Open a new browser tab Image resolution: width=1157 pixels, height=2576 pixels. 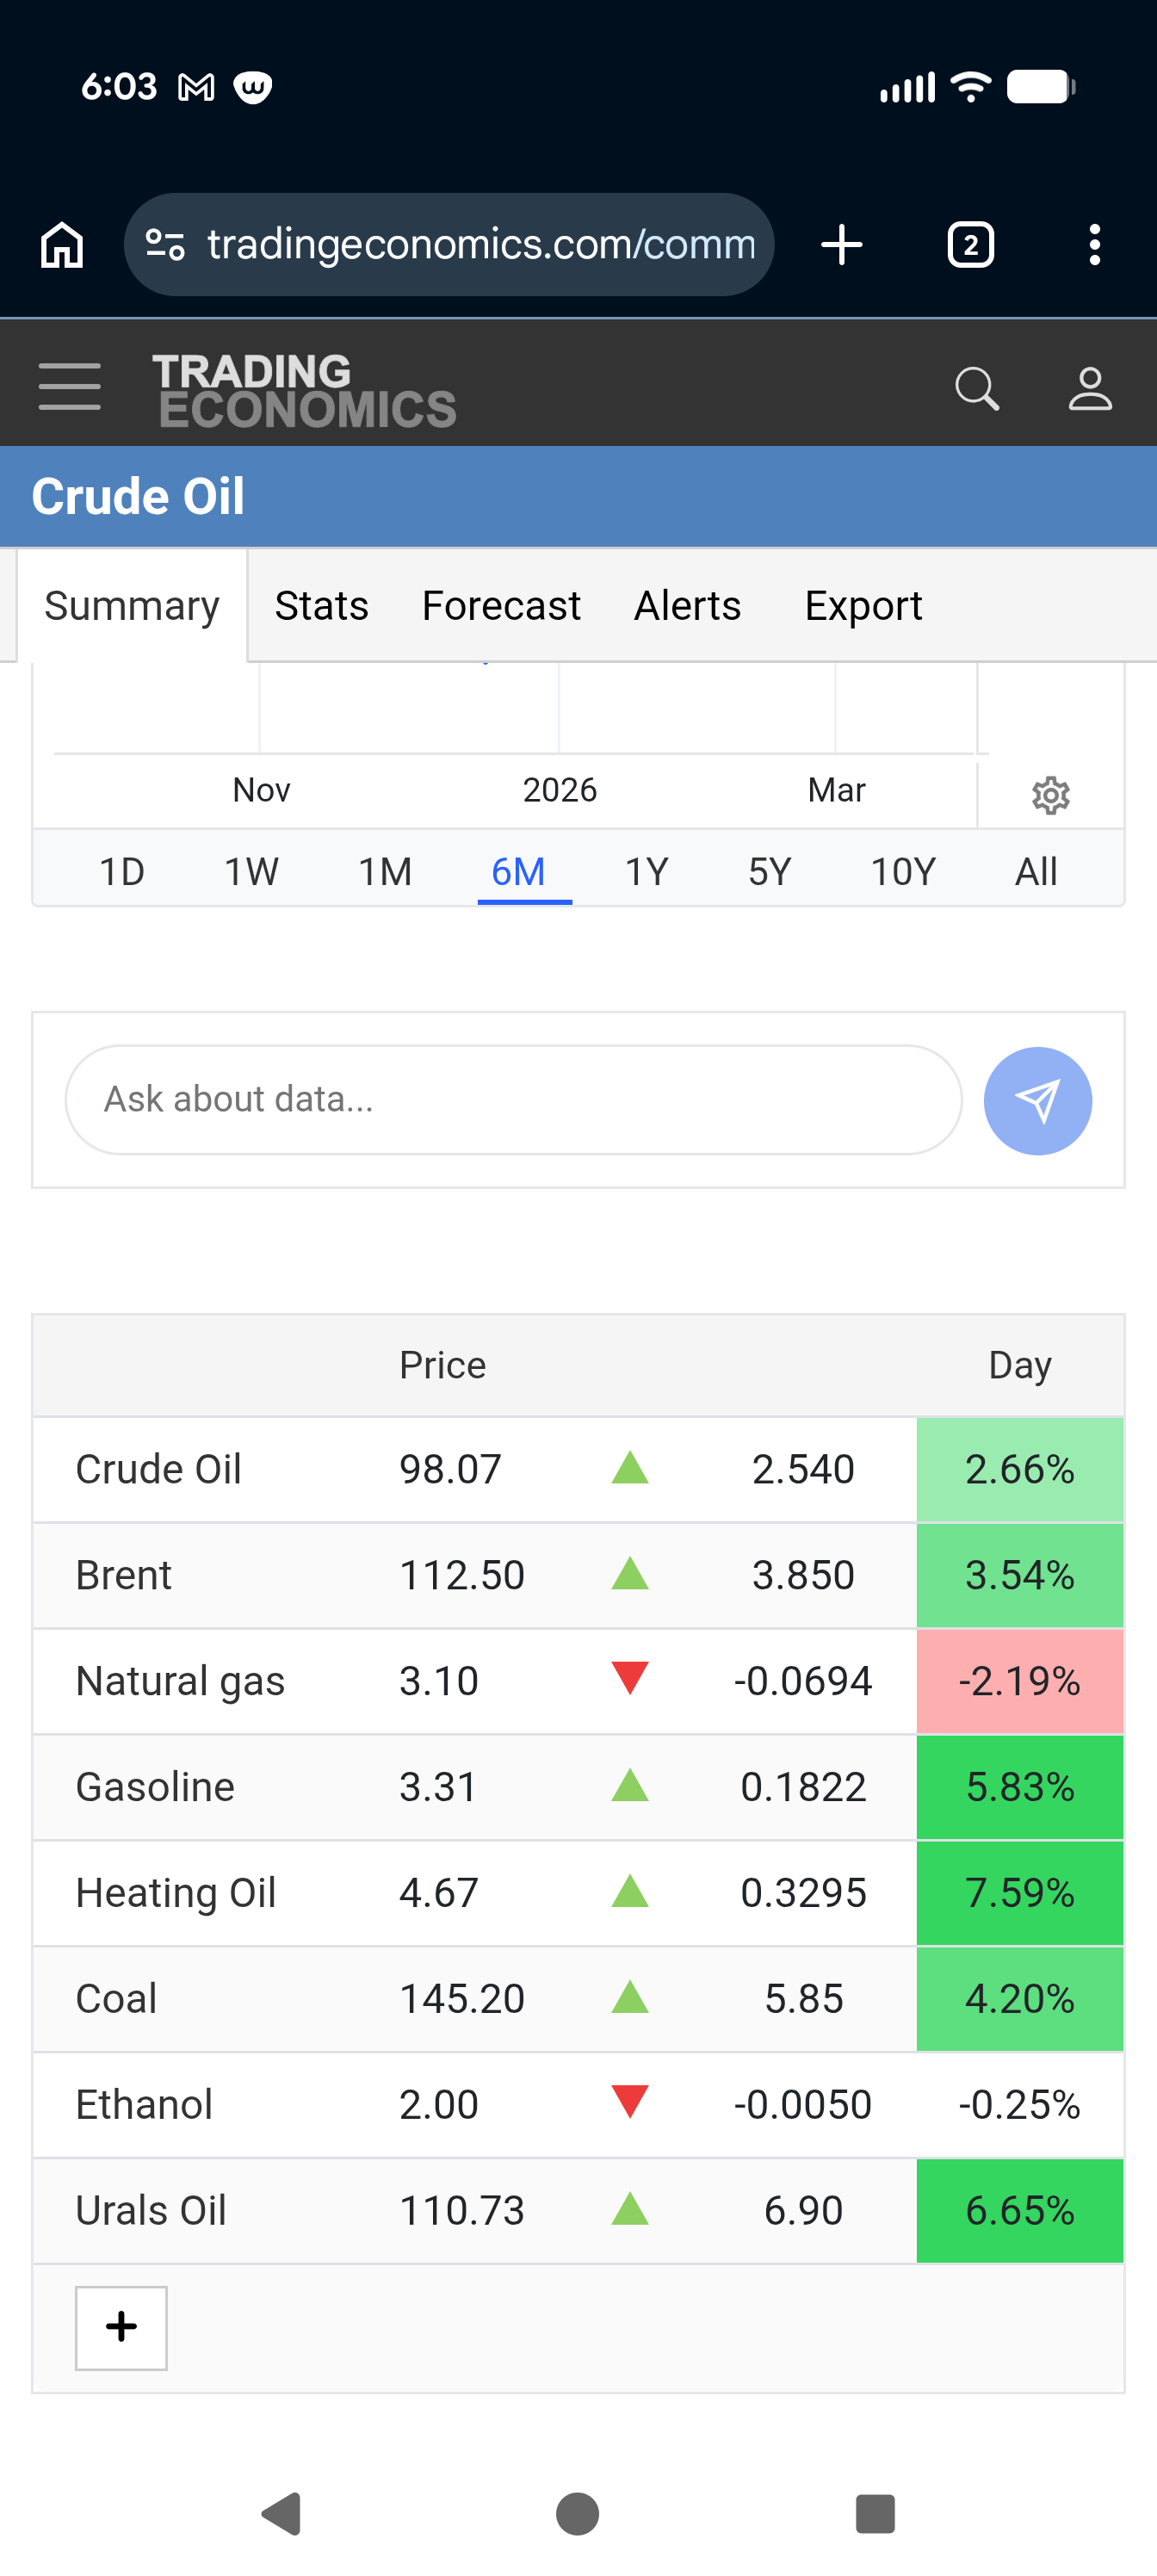(x=841, y=245)
